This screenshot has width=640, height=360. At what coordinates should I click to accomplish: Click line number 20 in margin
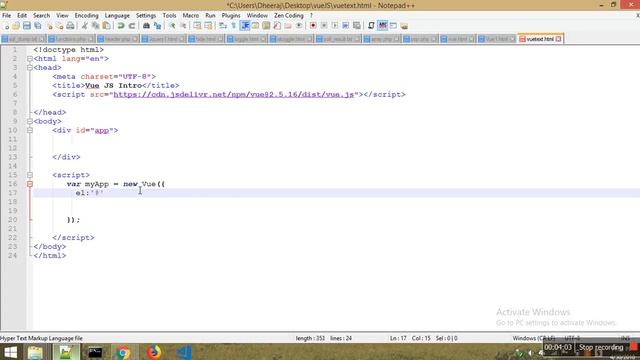click(x=13, y=220)
